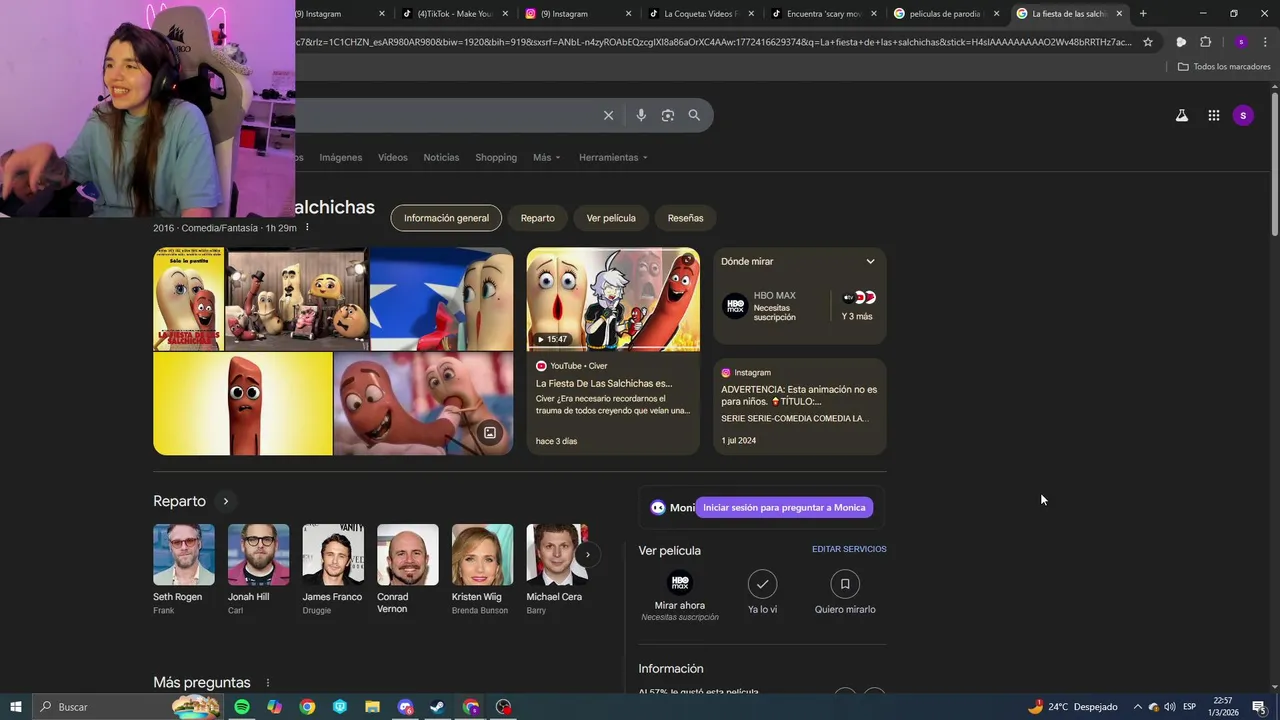This screenshot has width=1280, height=720.
Task: Clear the search box with the X icon
Action: coord(608,115)
